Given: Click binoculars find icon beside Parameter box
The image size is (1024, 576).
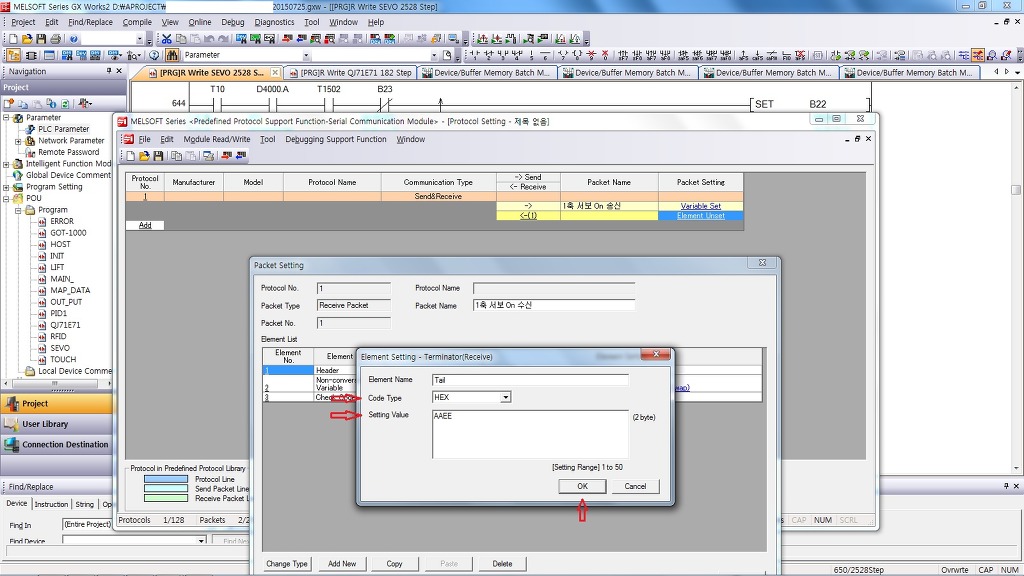Looking at the screenshot, I should 172,55.
